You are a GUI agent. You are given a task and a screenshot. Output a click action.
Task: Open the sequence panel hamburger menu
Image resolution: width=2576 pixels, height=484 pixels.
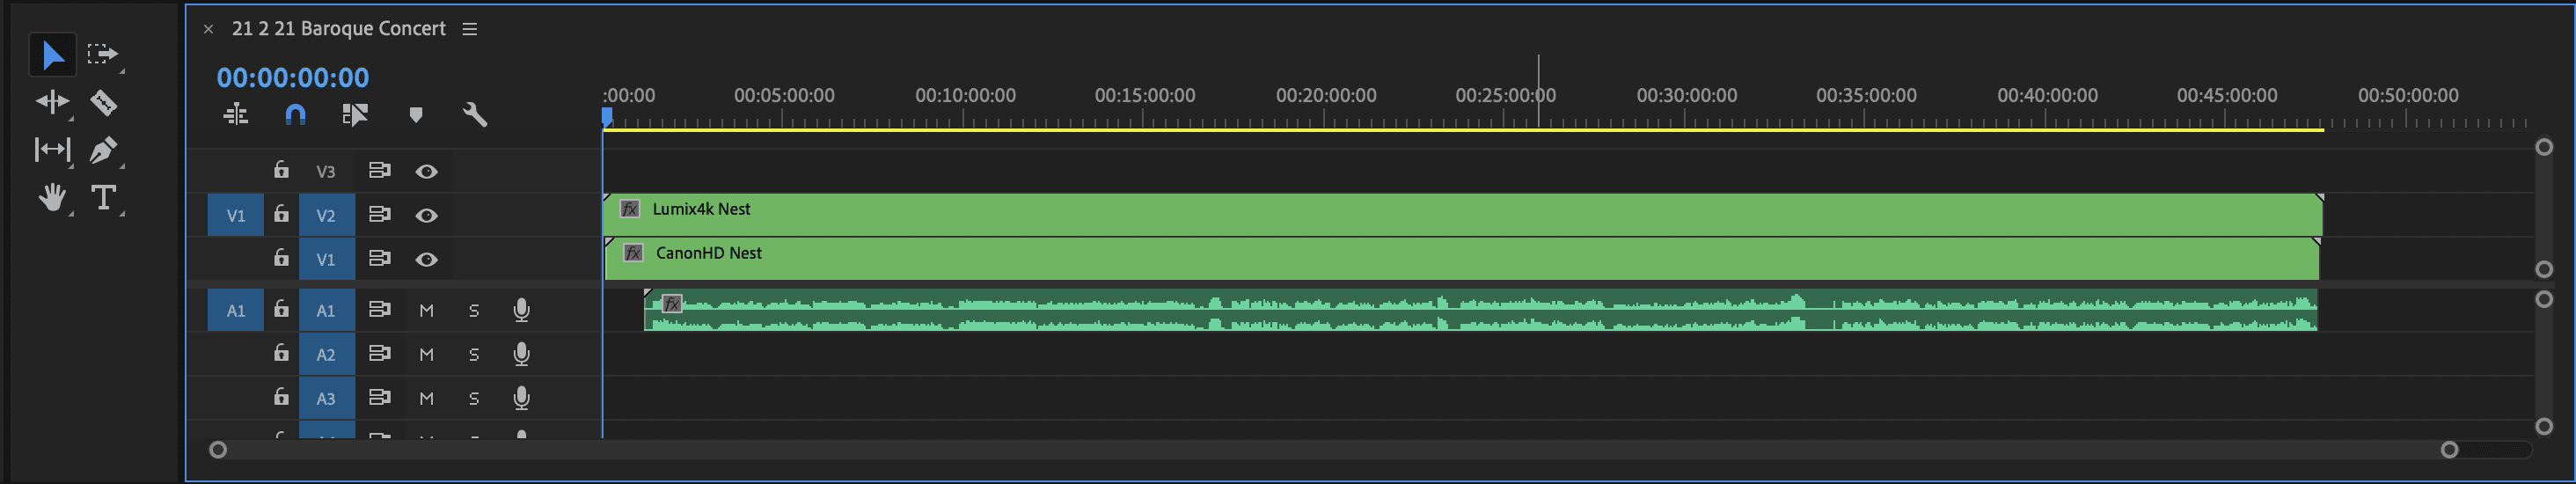tap(470, 29)
